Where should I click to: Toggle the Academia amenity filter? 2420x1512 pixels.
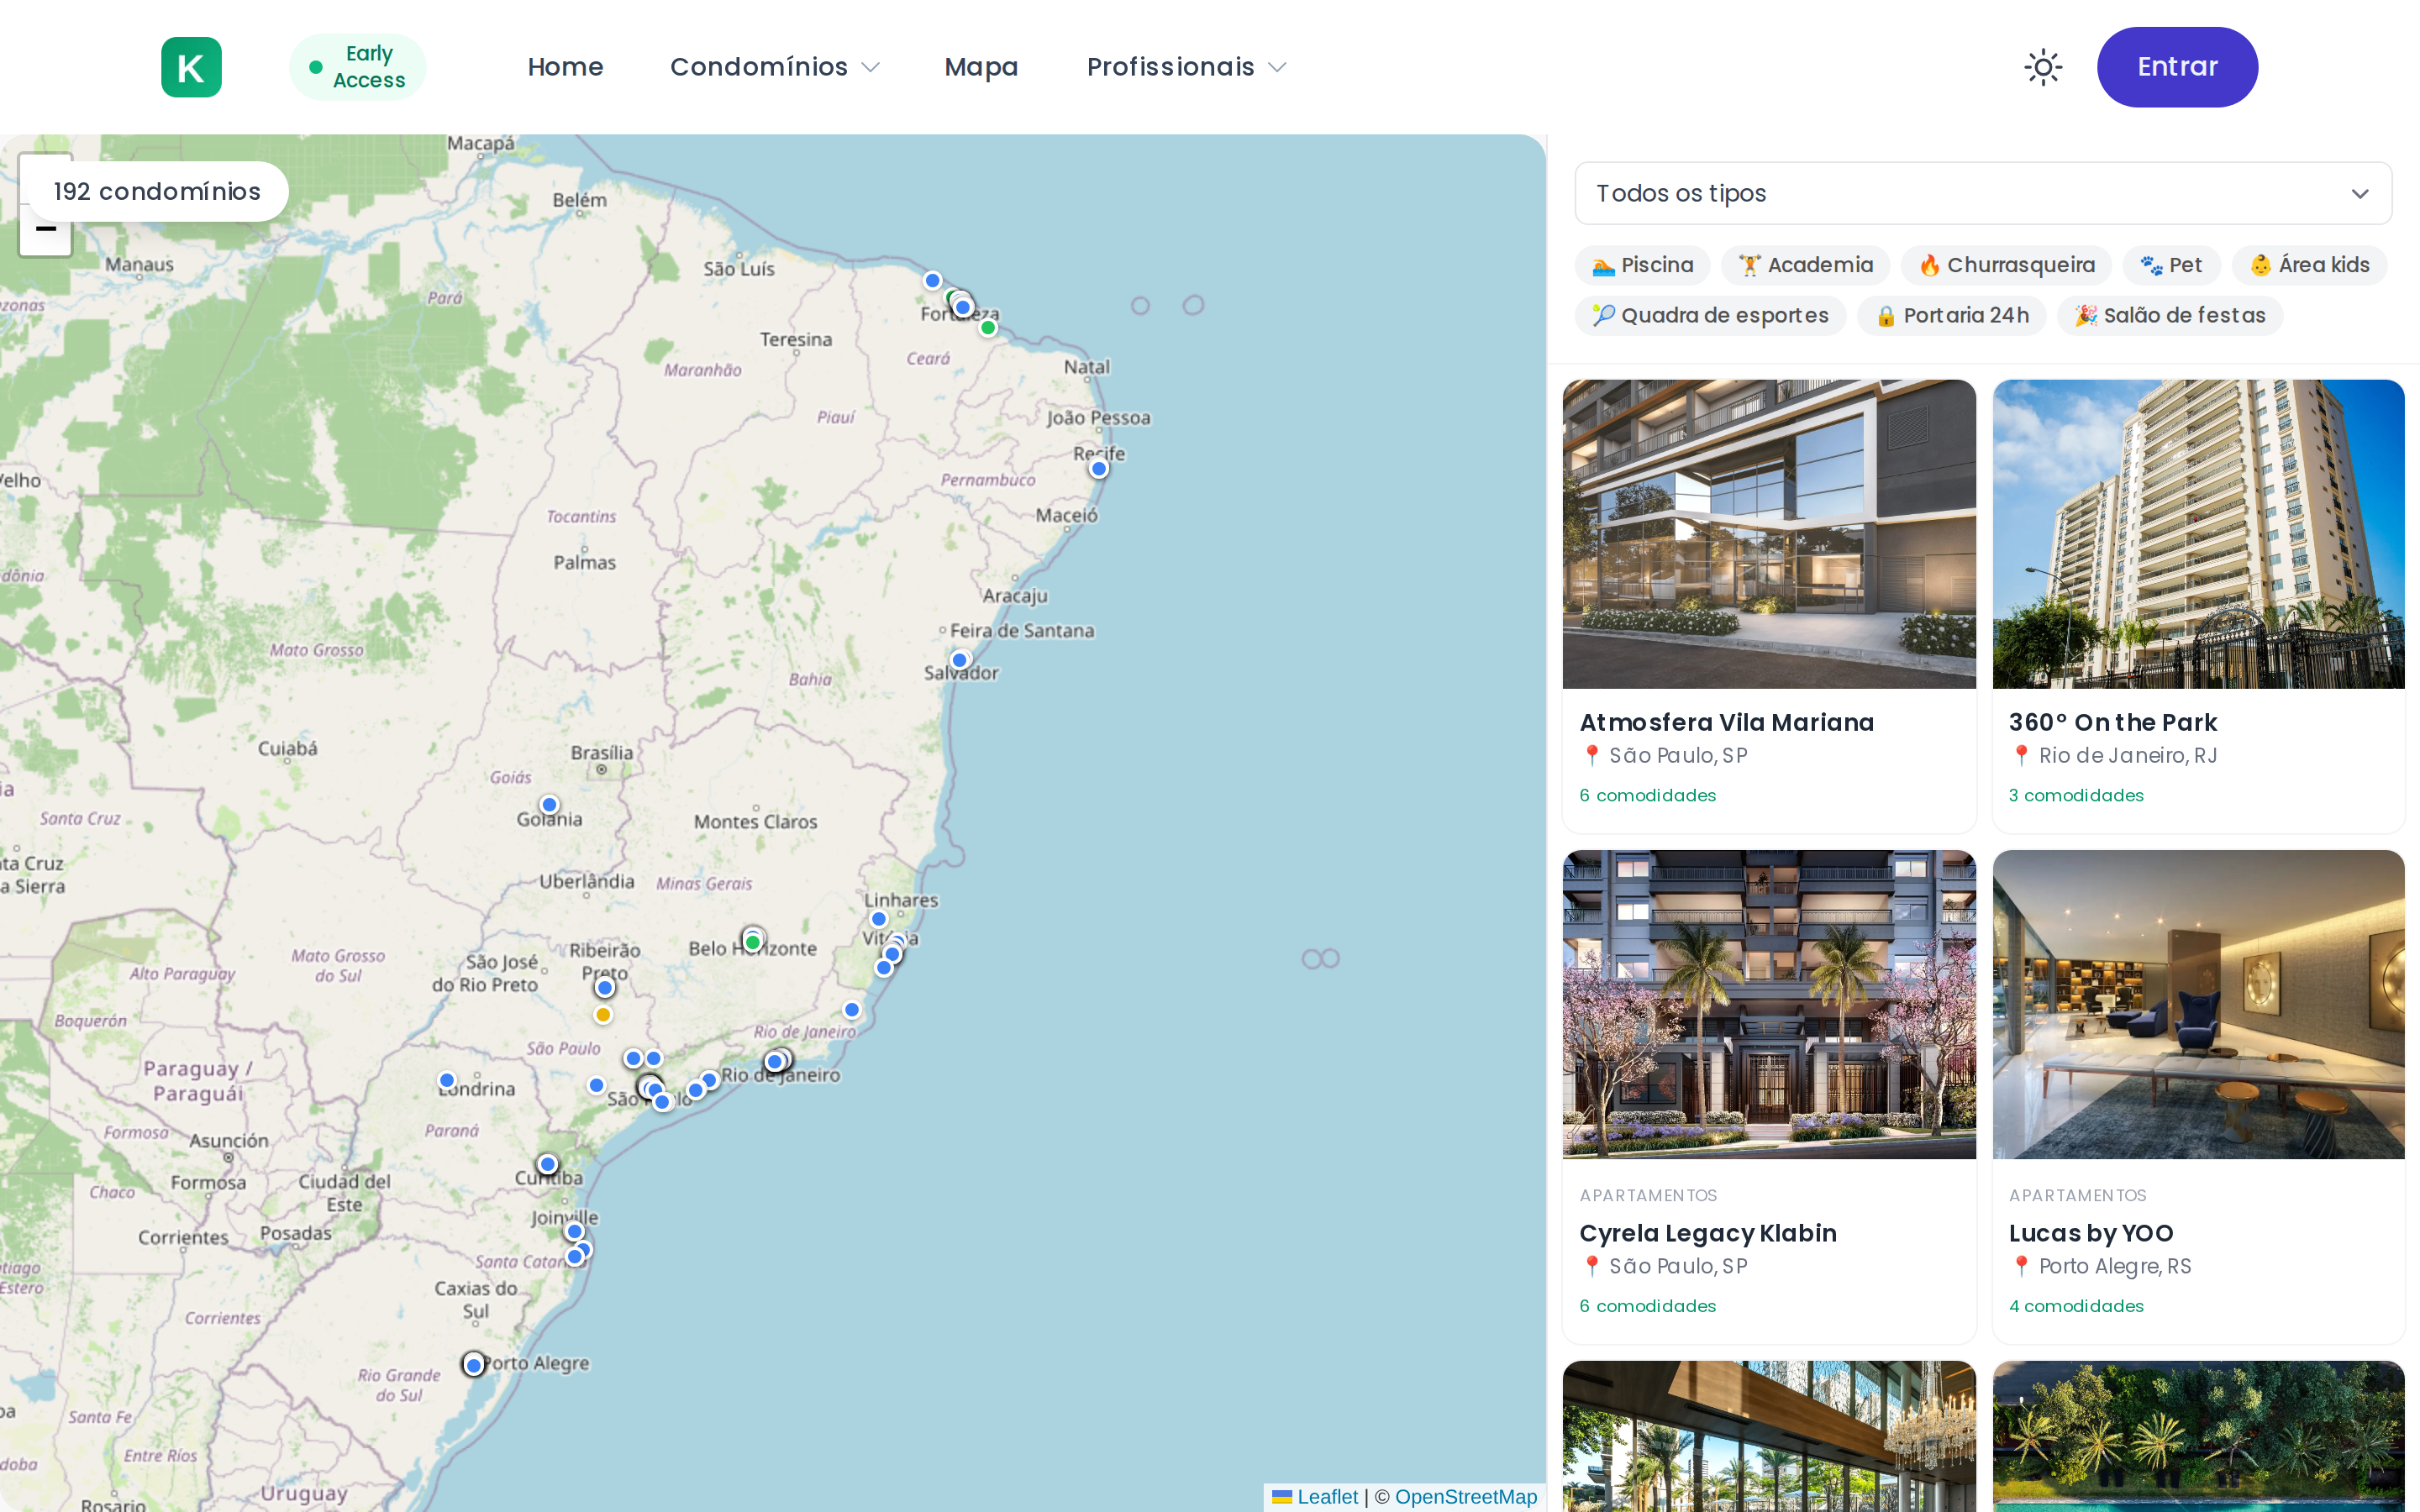tap(1805, 265)
